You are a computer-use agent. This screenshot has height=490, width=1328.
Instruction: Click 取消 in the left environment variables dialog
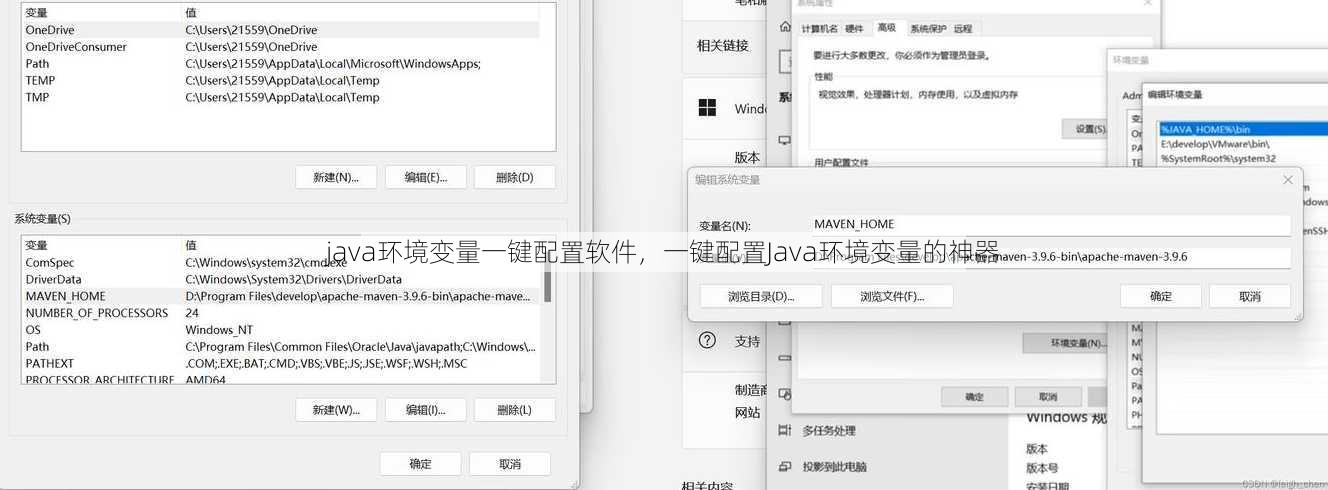(x=510, y=464)
